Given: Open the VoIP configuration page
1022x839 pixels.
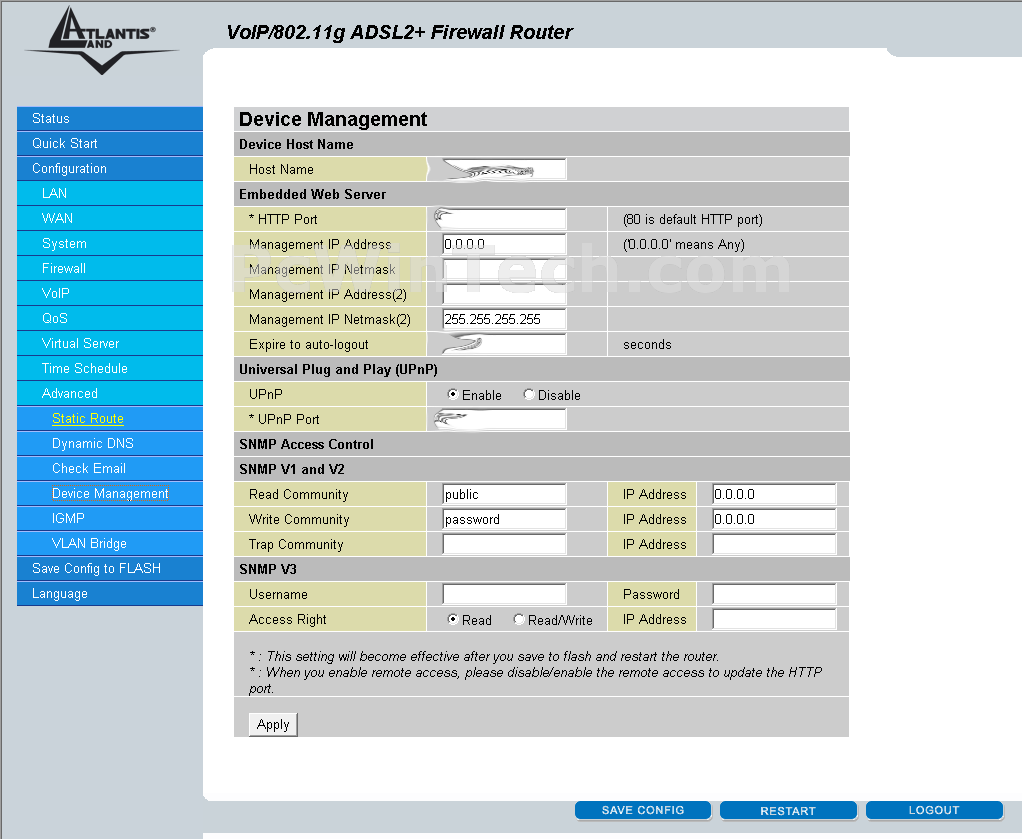Looking at the screenshot, I should [x=56, y=294].
